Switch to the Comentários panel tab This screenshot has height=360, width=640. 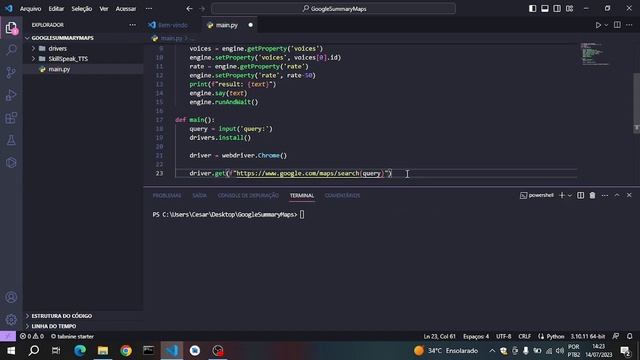tap(342, 196)
